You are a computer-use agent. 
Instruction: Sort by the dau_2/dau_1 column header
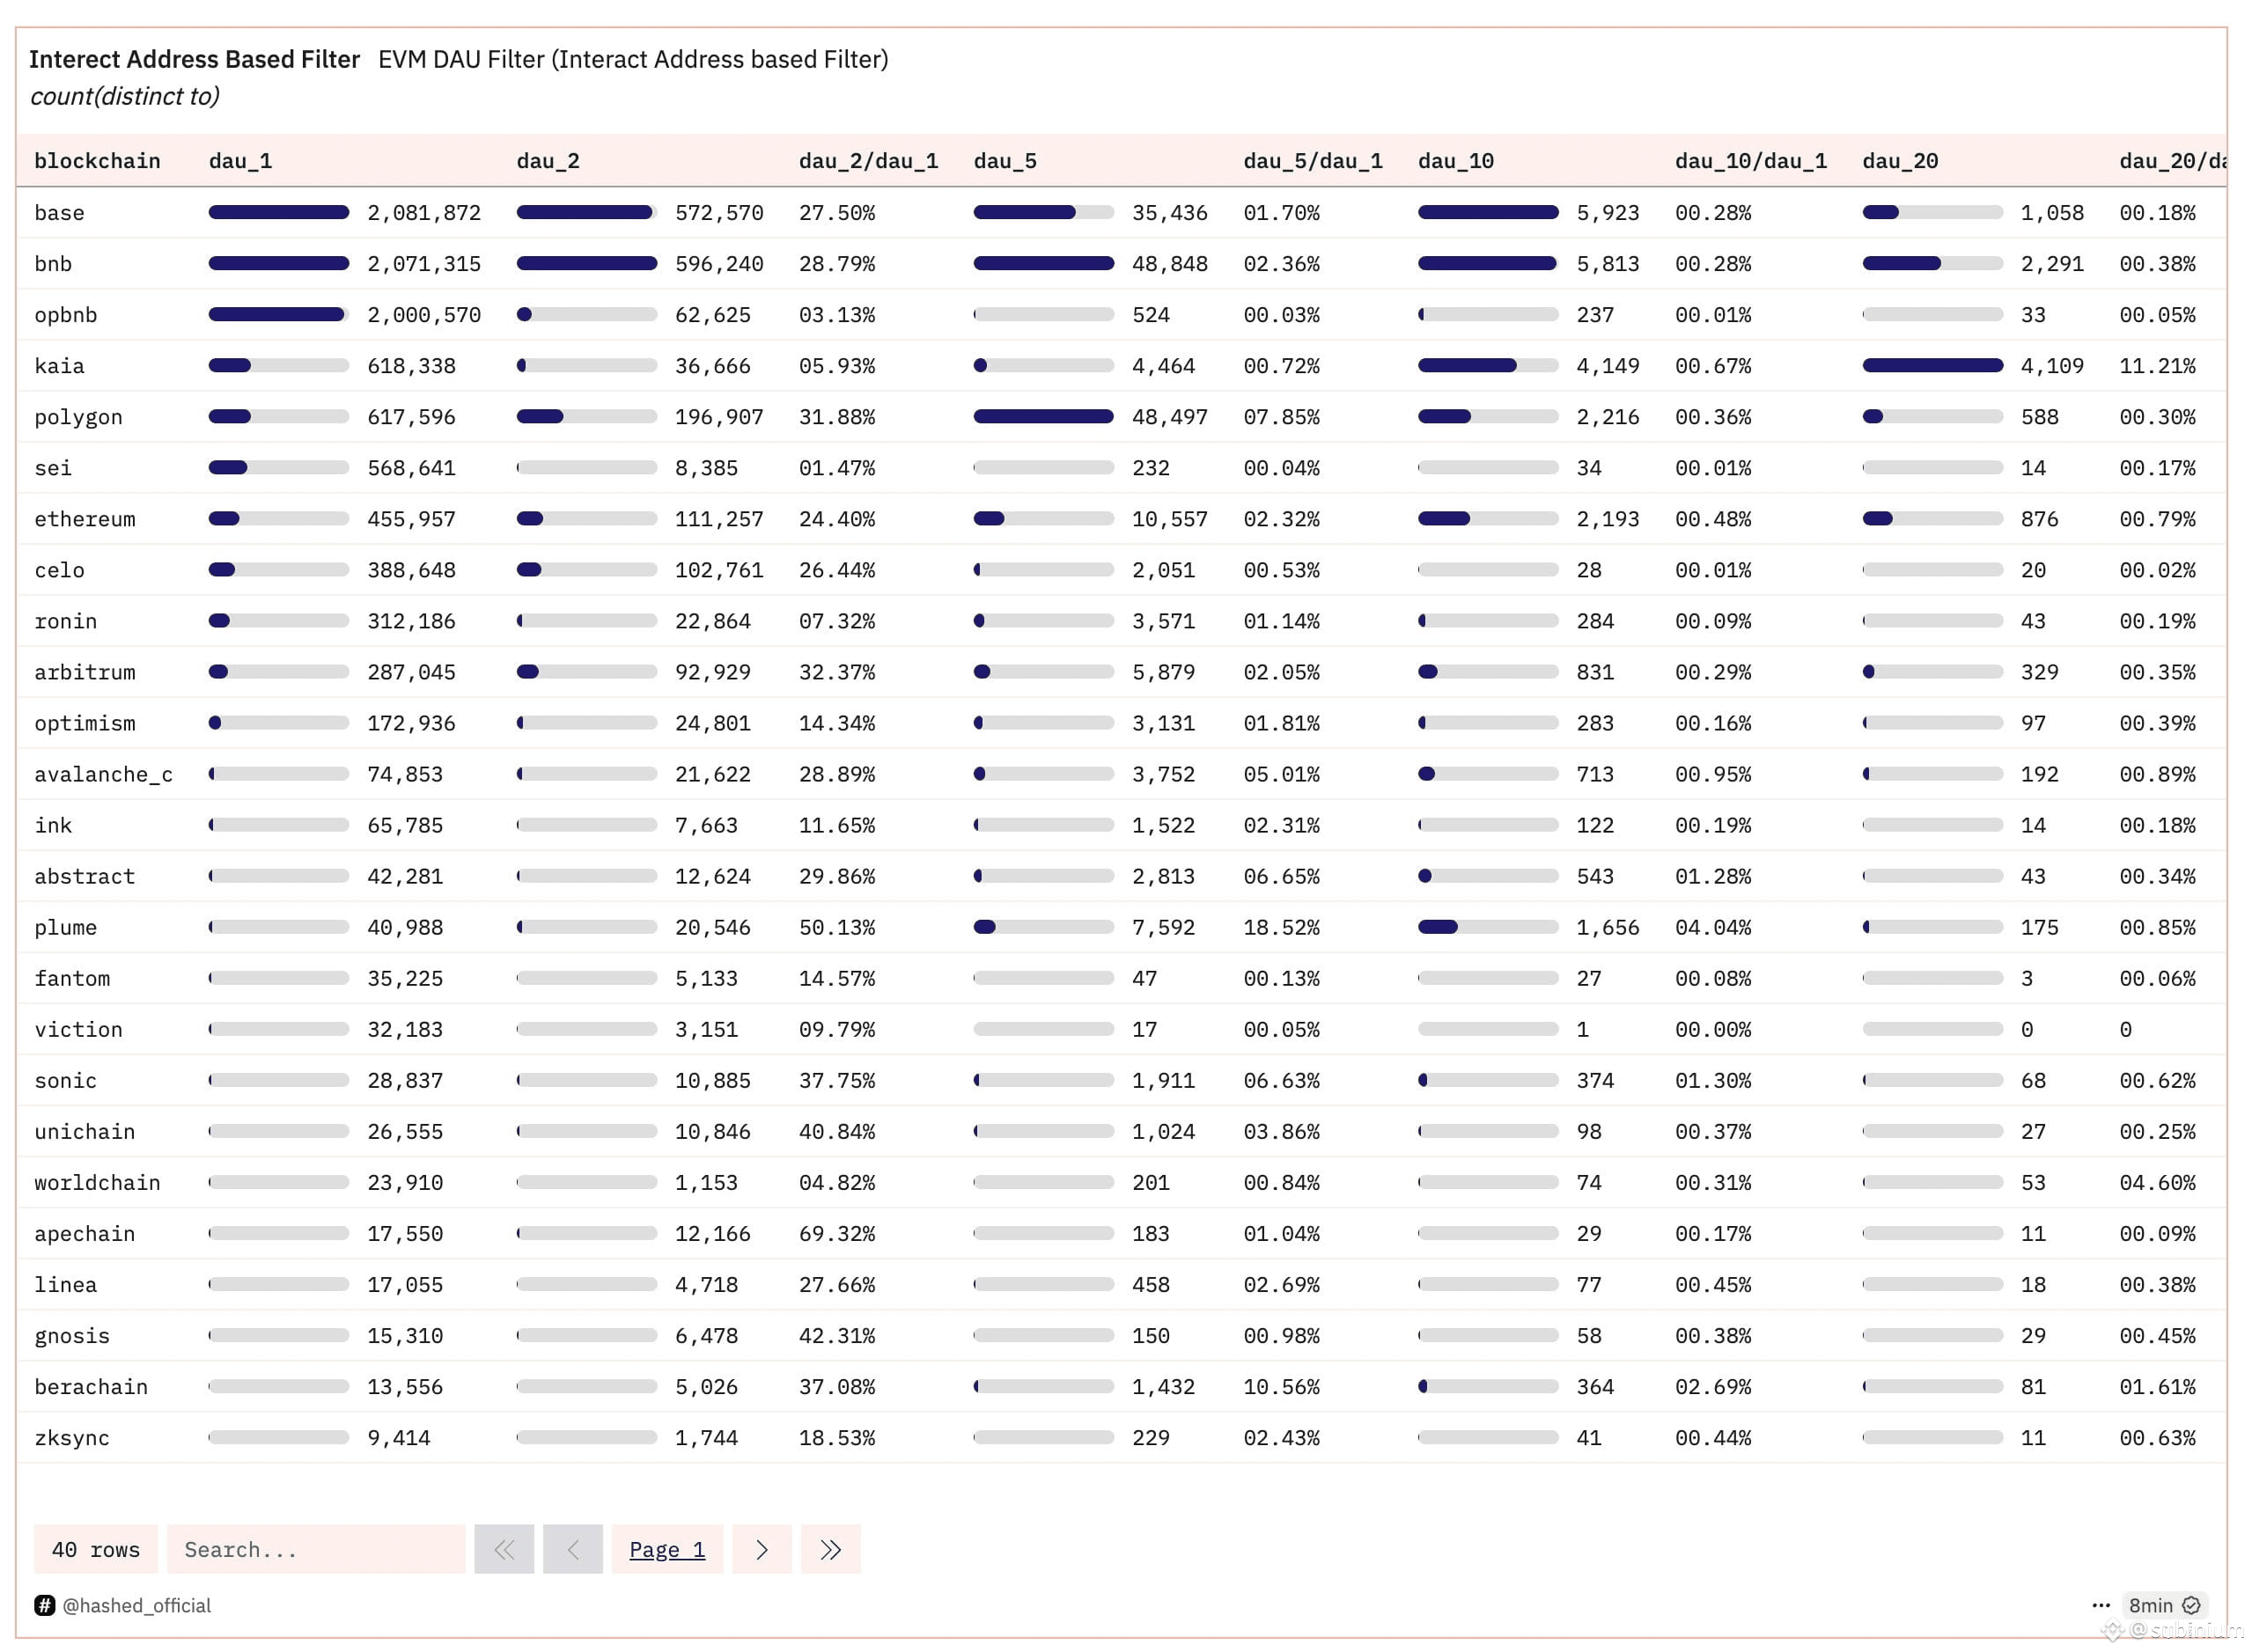868,161
